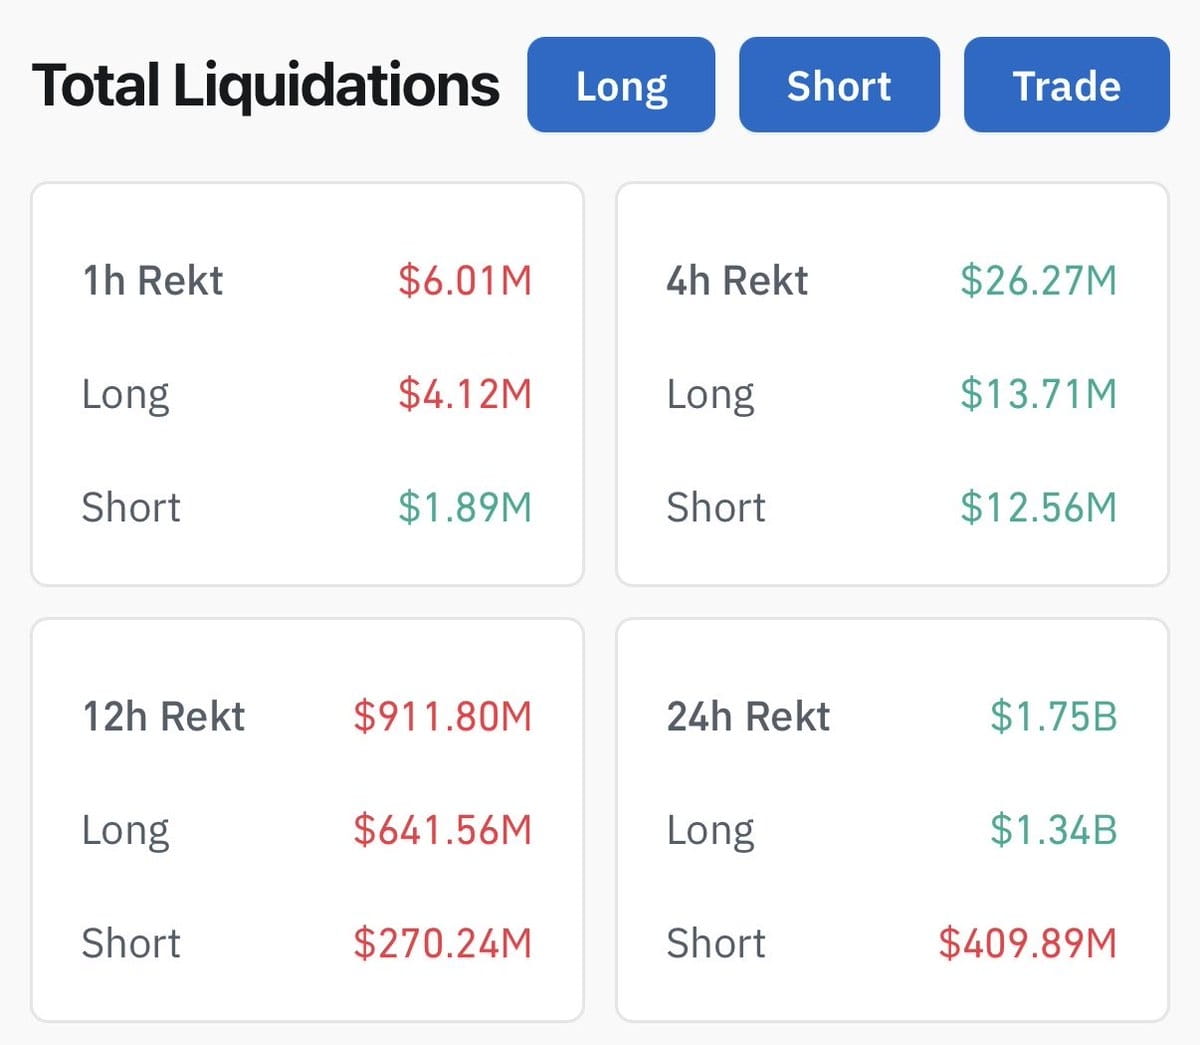The height and width of the screenshot is (1045, 1200).
Task: Click the $12.56M short value
Action: pos(1038,507)
